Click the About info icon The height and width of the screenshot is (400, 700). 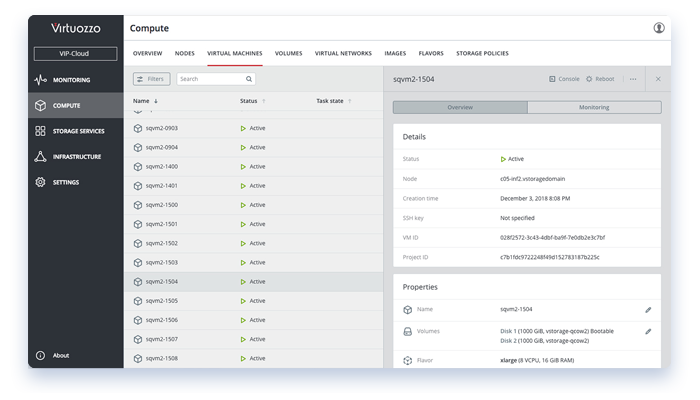(x=40, y=355)
